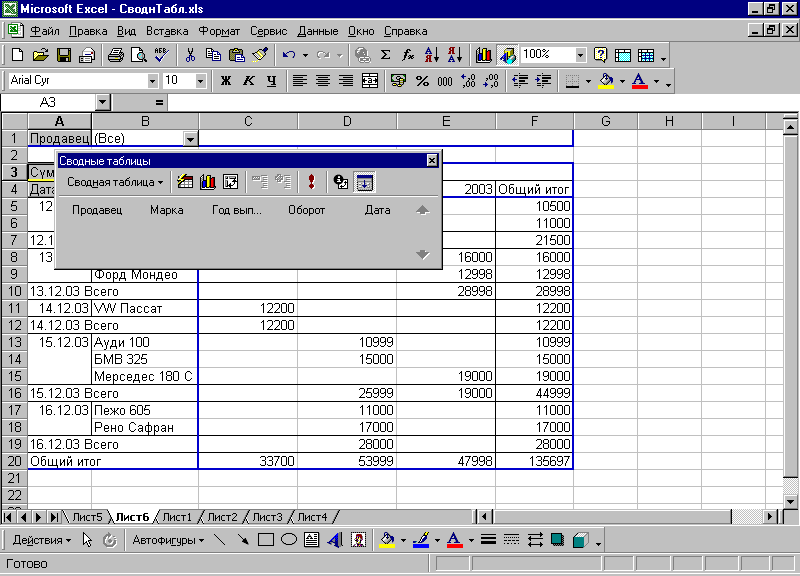Toggle bold formatting Ж
800x576 pixels.
[x=226, y=81]
